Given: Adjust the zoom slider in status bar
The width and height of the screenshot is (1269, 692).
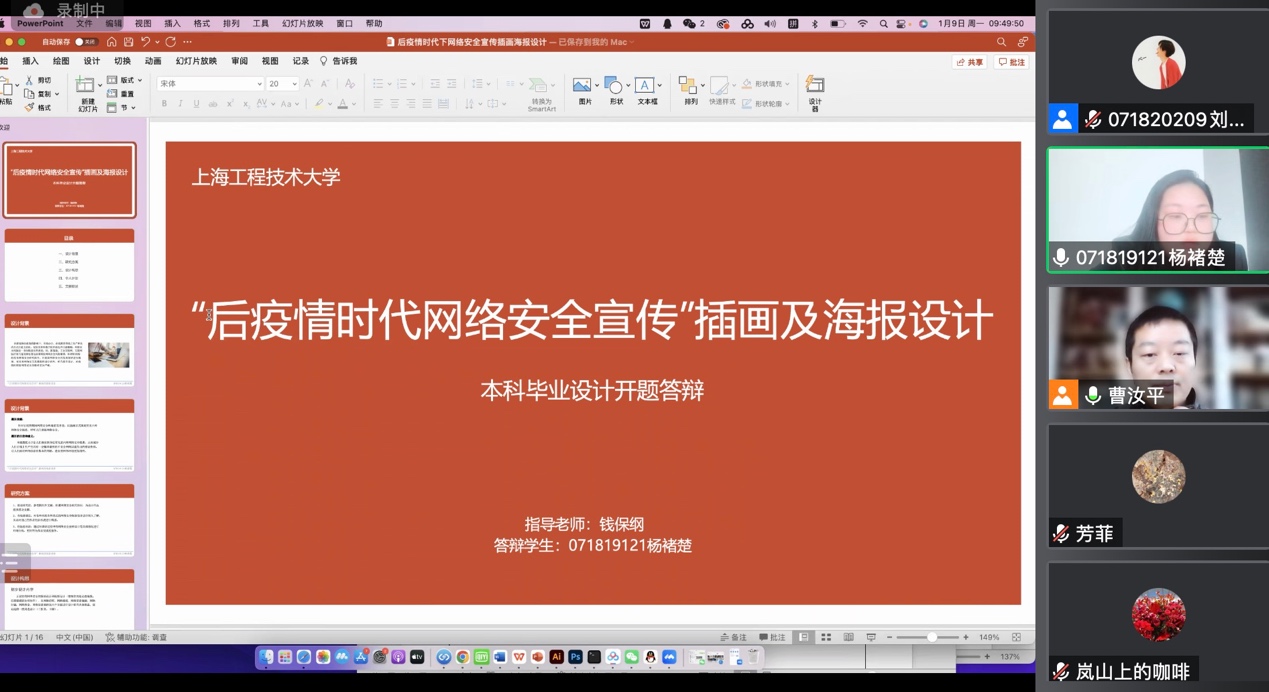Looking at the screenshot, I should [931, 637].
